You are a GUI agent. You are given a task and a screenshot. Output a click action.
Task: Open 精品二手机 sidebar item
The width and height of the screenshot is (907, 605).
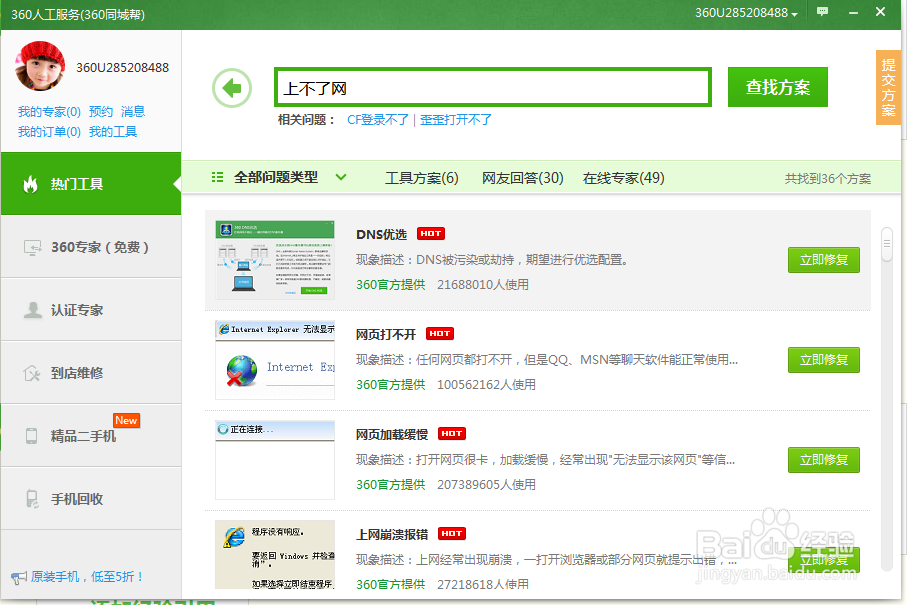91,436
